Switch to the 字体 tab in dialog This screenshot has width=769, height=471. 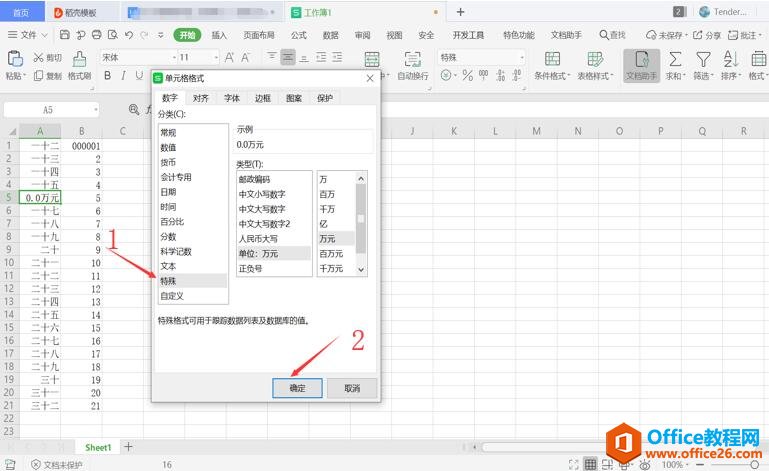(x=231, y=98)
